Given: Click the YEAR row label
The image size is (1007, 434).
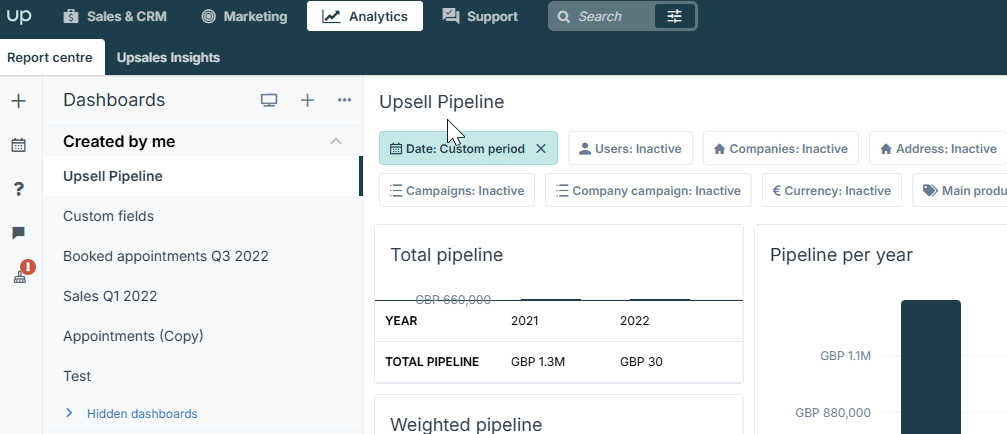Looking at the screenshot, I should (x=401, y=321).
